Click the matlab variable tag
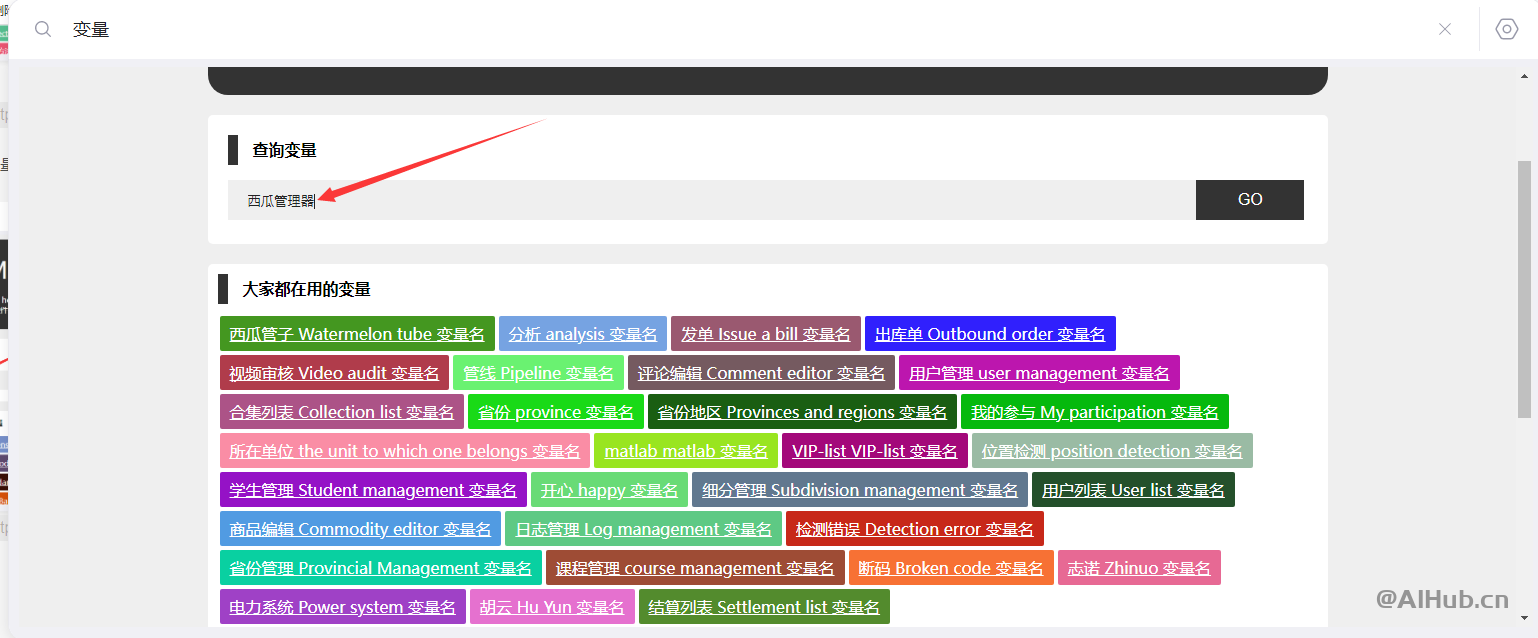 tap(686, 451)
